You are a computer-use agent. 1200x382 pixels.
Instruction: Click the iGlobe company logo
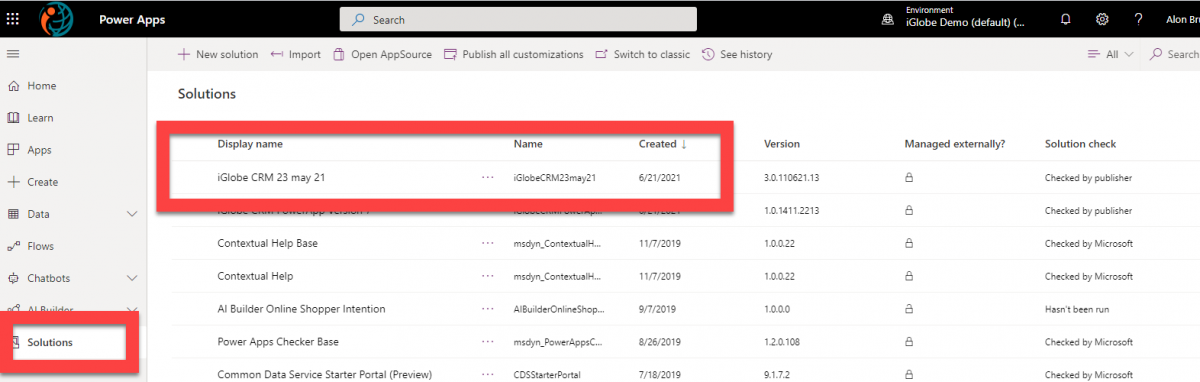pyautogui.click(x=56, y=19)
